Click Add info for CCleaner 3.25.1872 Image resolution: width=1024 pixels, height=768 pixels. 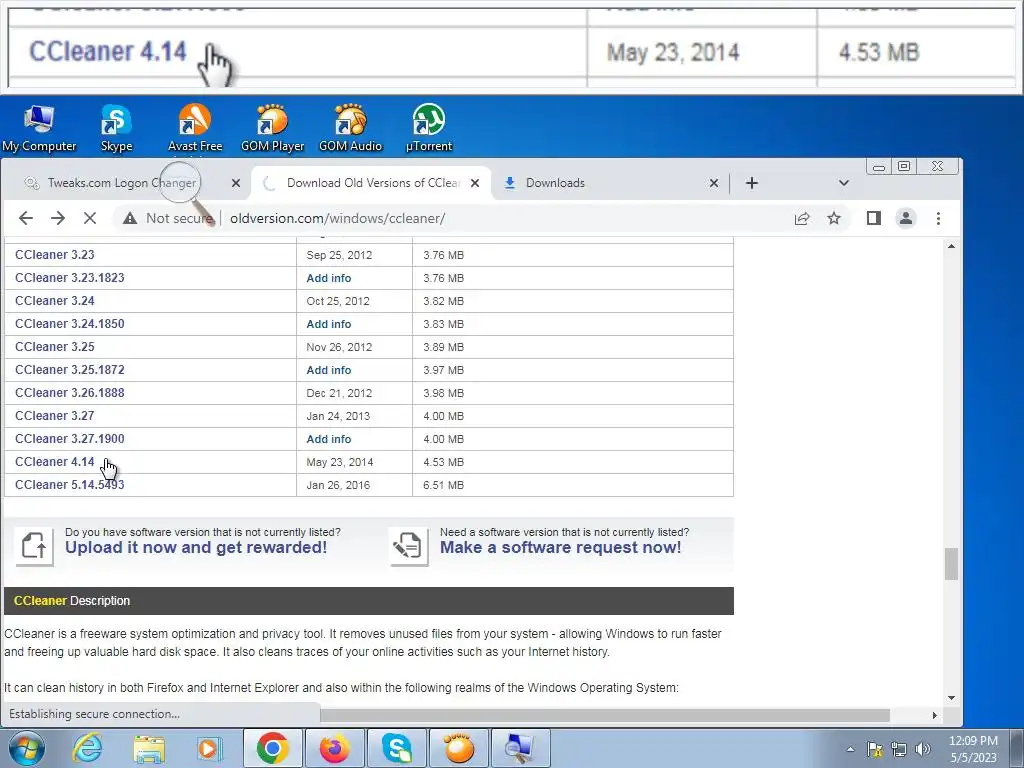(328, 370)
